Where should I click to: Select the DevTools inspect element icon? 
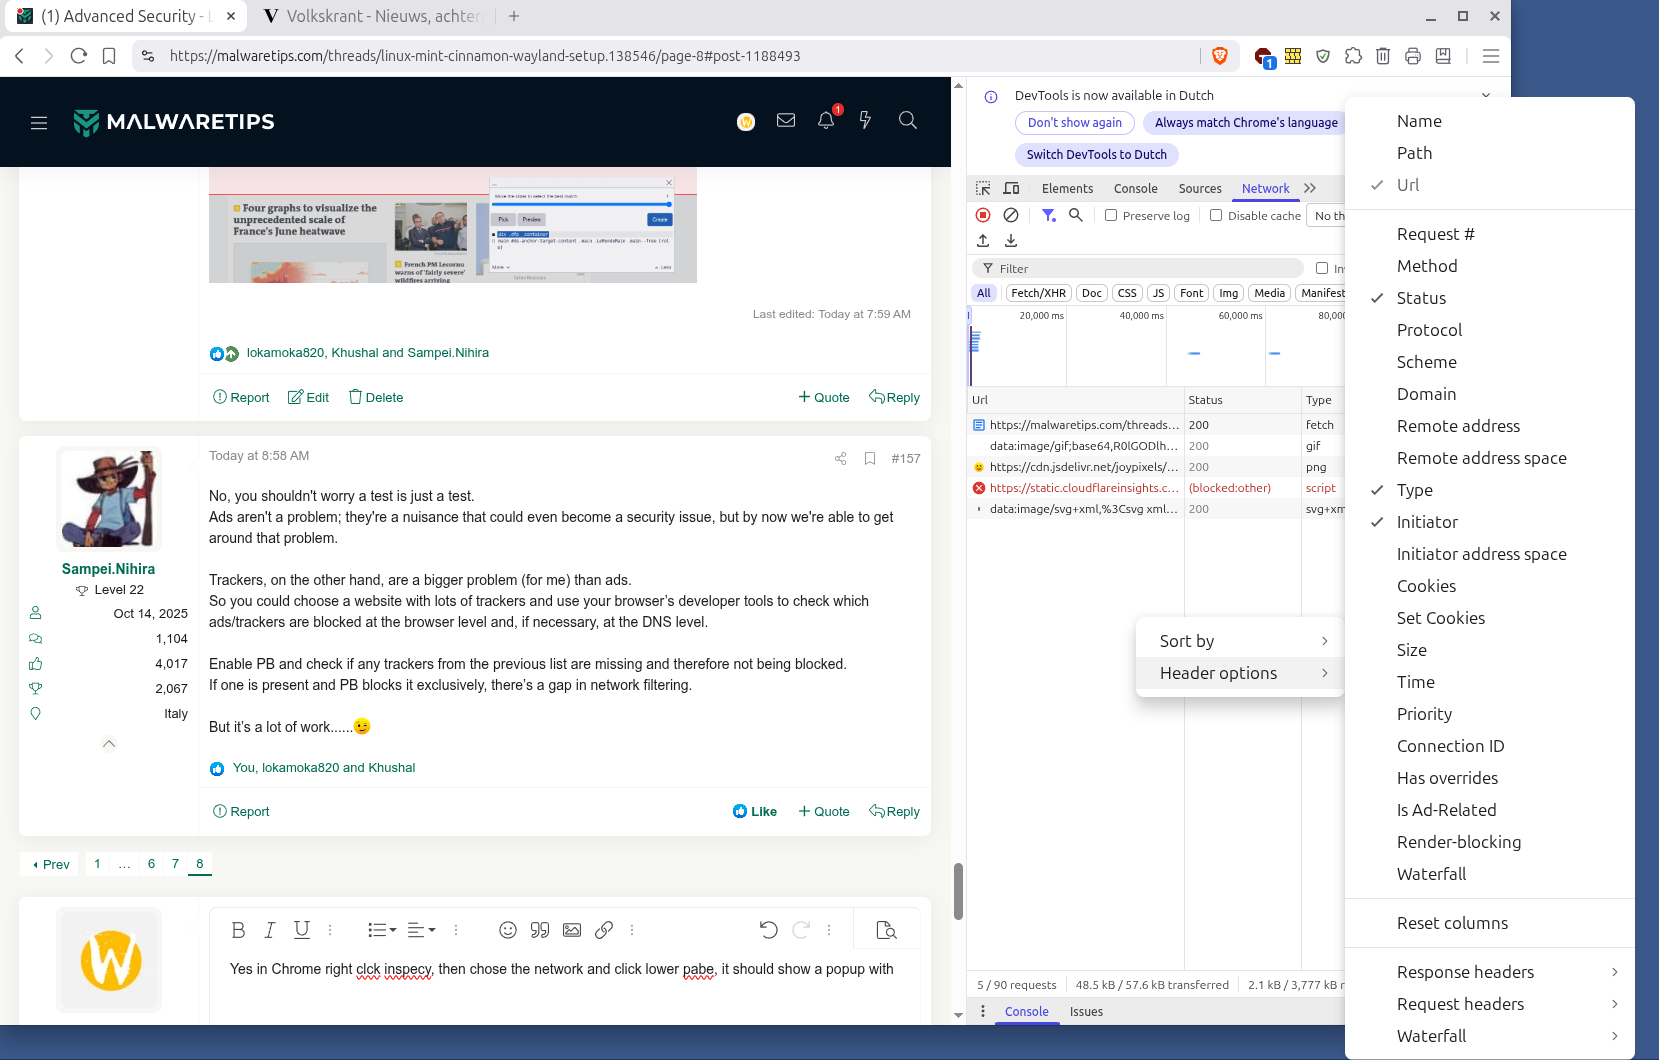[983, 188]
